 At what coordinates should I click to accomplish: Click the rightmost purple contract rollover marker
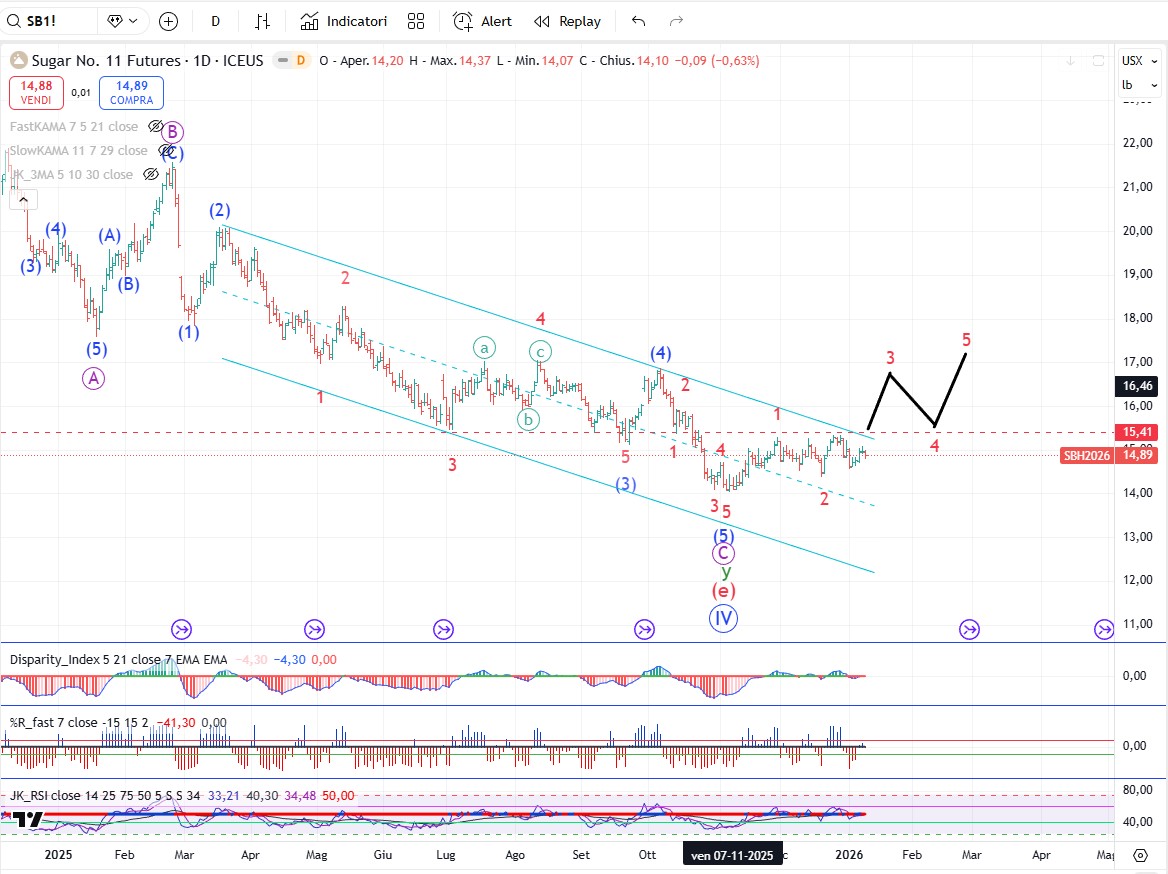click(x=1103, y=629)
